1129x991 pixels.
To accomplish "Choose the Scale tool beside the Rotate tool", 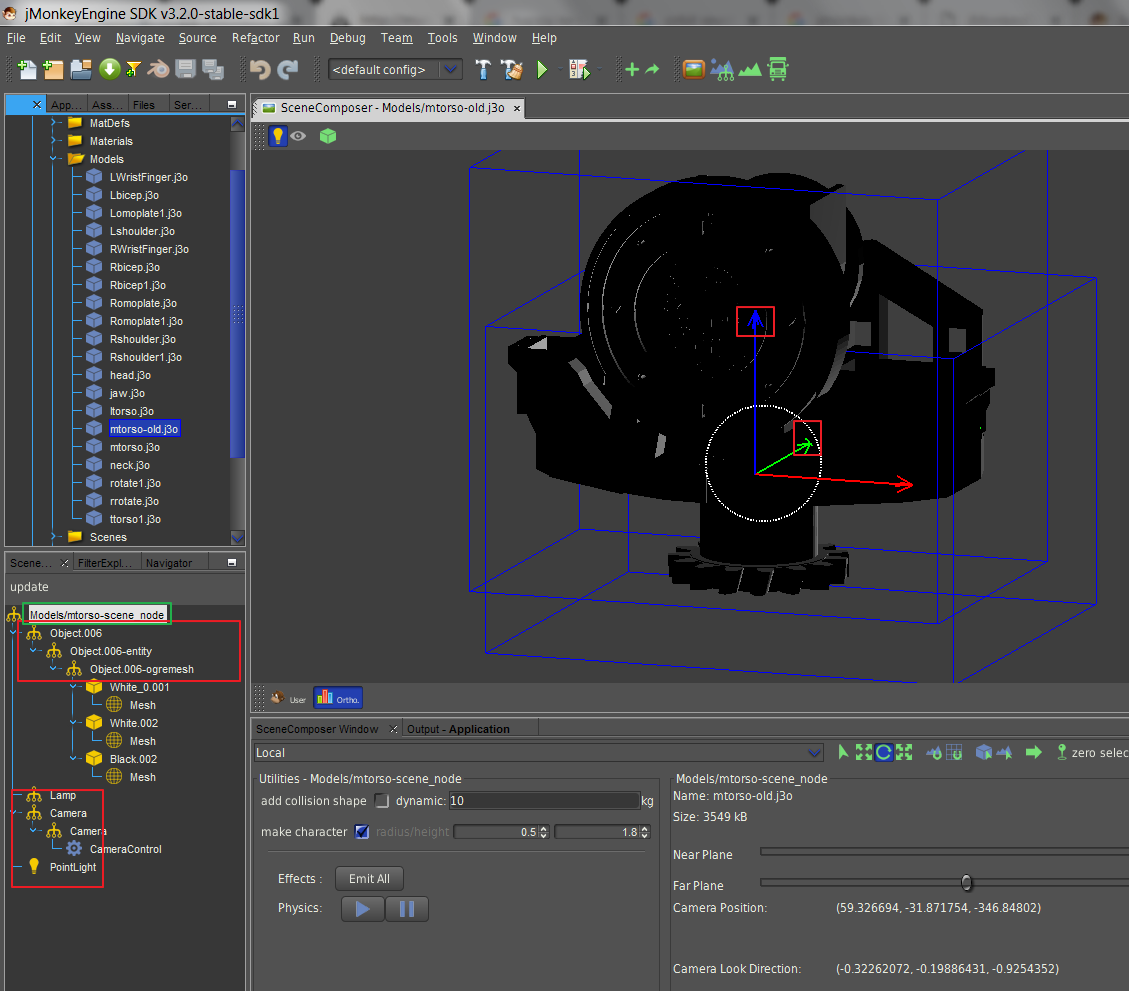I will click(x=904, y=752).
